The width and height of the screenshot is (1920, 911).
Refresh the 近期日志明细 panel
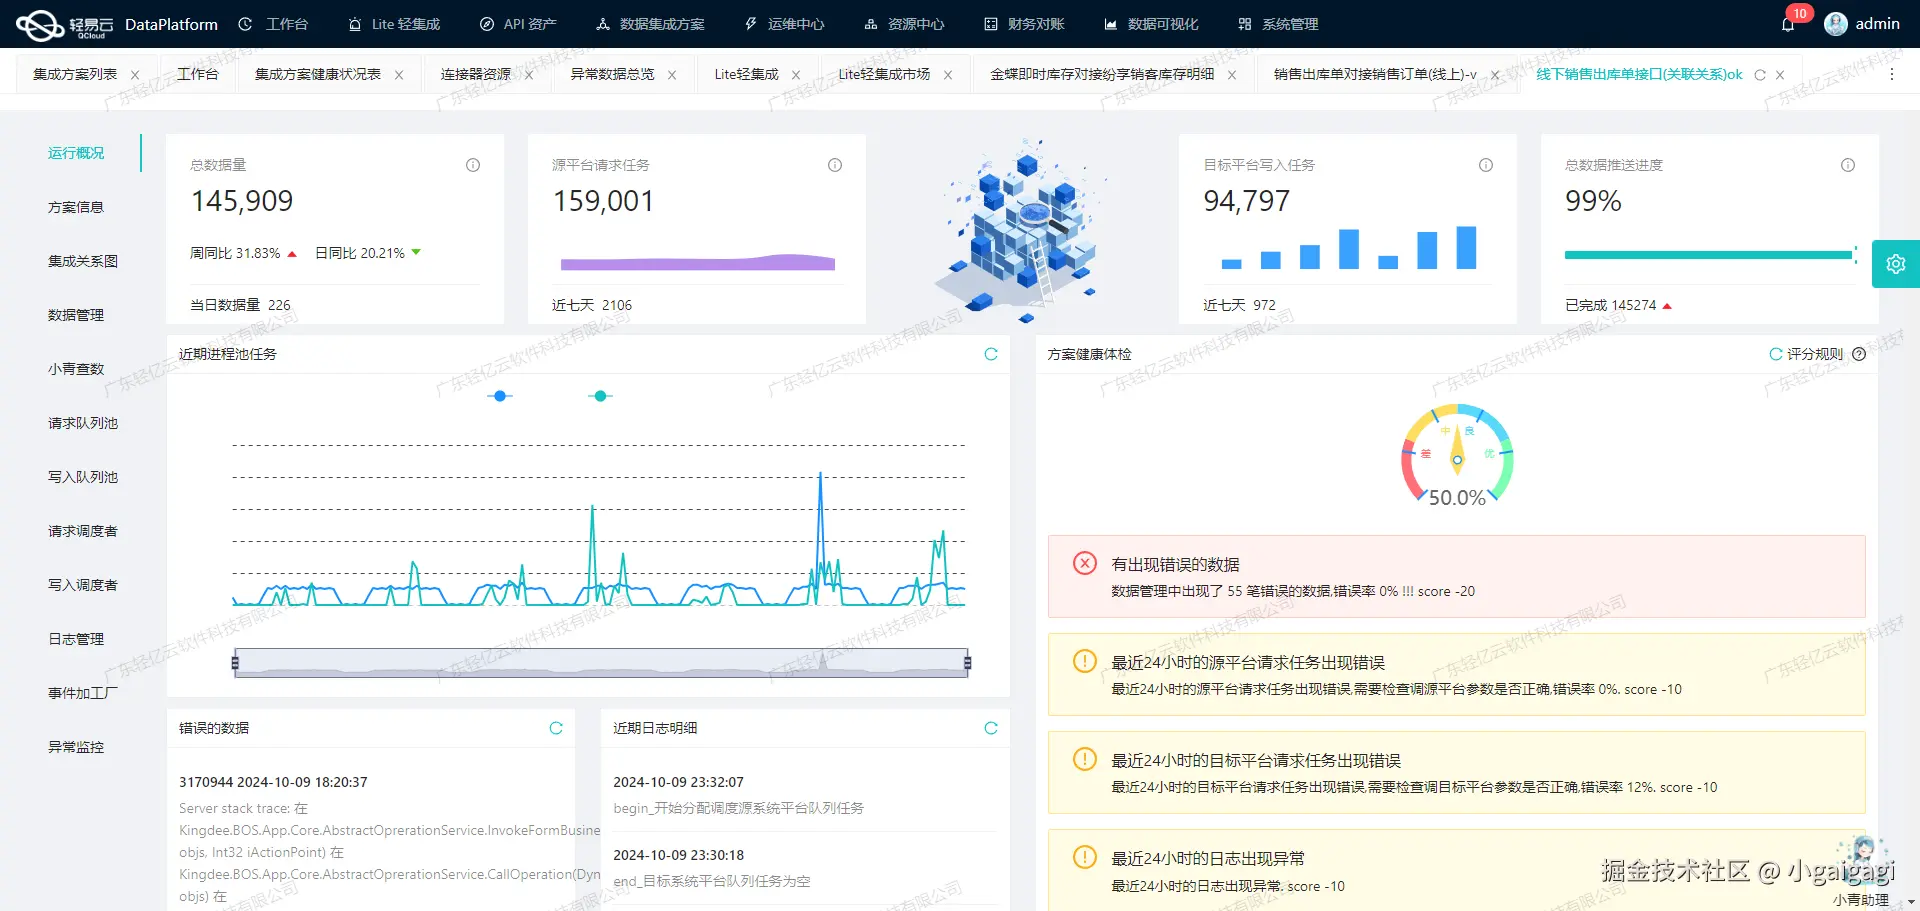click(991, 728)
